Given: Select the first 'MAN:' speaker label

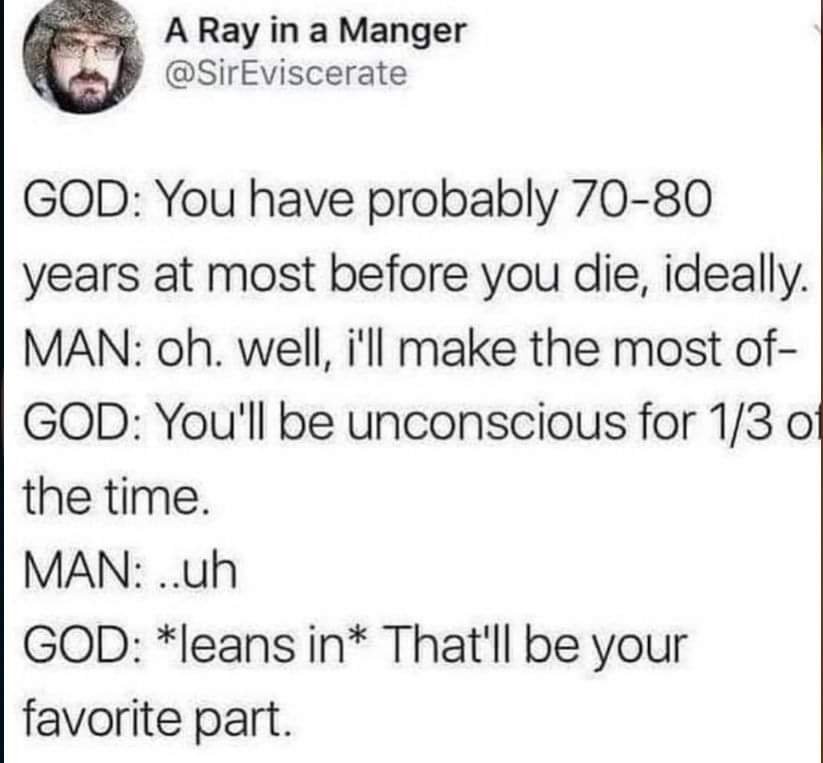Looking at the screenshot, I should (x=82, y=351).
